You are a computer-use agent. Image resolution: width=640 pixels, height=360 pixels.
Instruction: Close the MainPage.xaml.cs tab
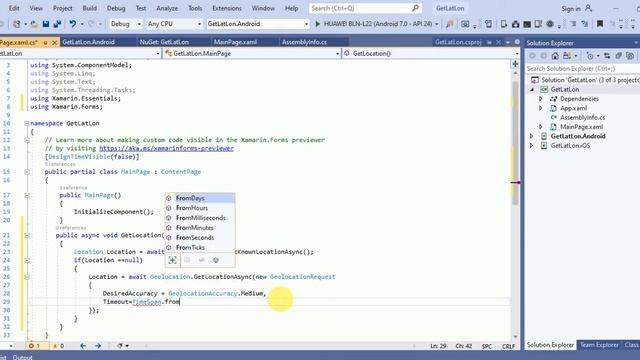tap(55, 42)
